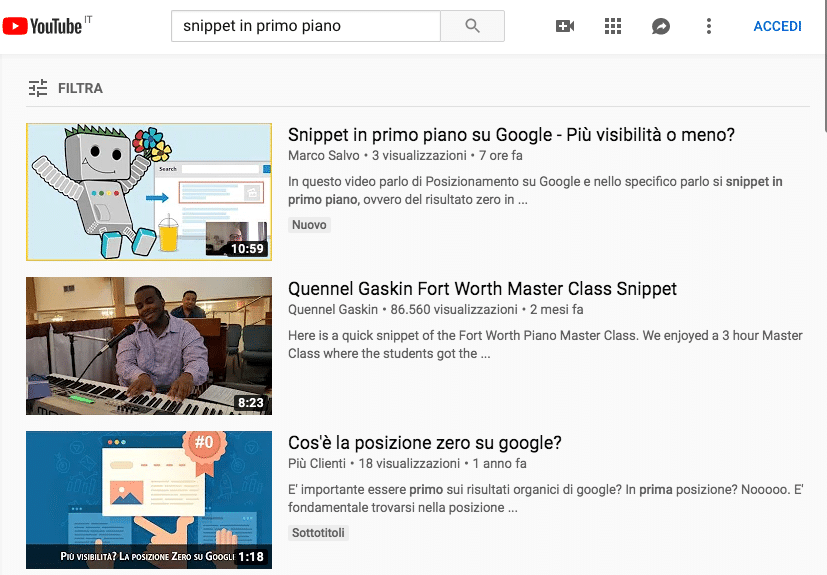Click '86.560 visualizzazioni' text
The width and height of the screenshot is (827, 575).
[x=454, y=310]
